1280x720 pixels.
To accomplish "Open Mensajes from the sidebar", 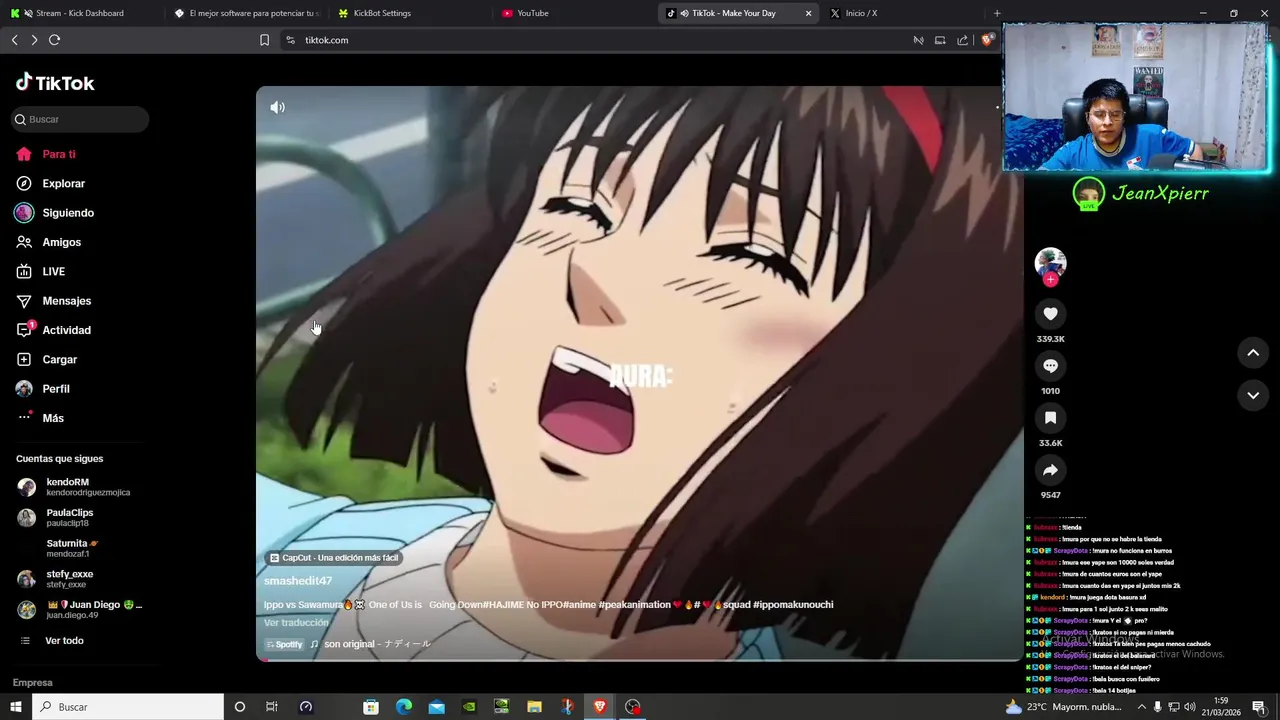I will pos(53,301).
